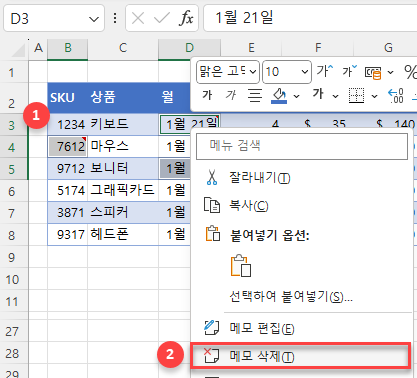Click cell with SKU 9317

coord(68,235)
